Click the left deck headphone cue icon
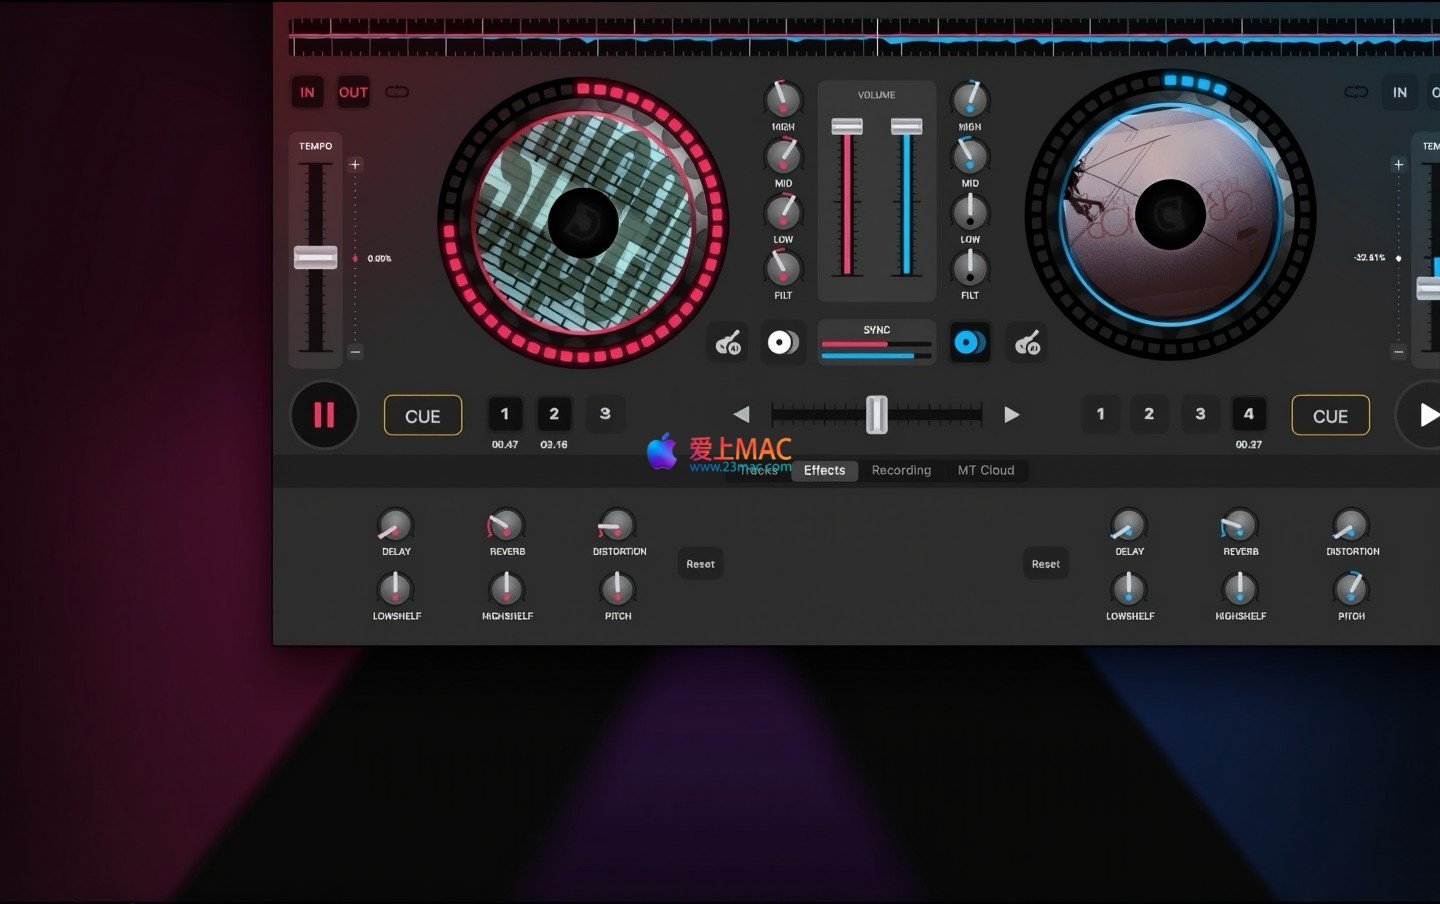Viewport: 1440px width, 904px height. point(728,343)
